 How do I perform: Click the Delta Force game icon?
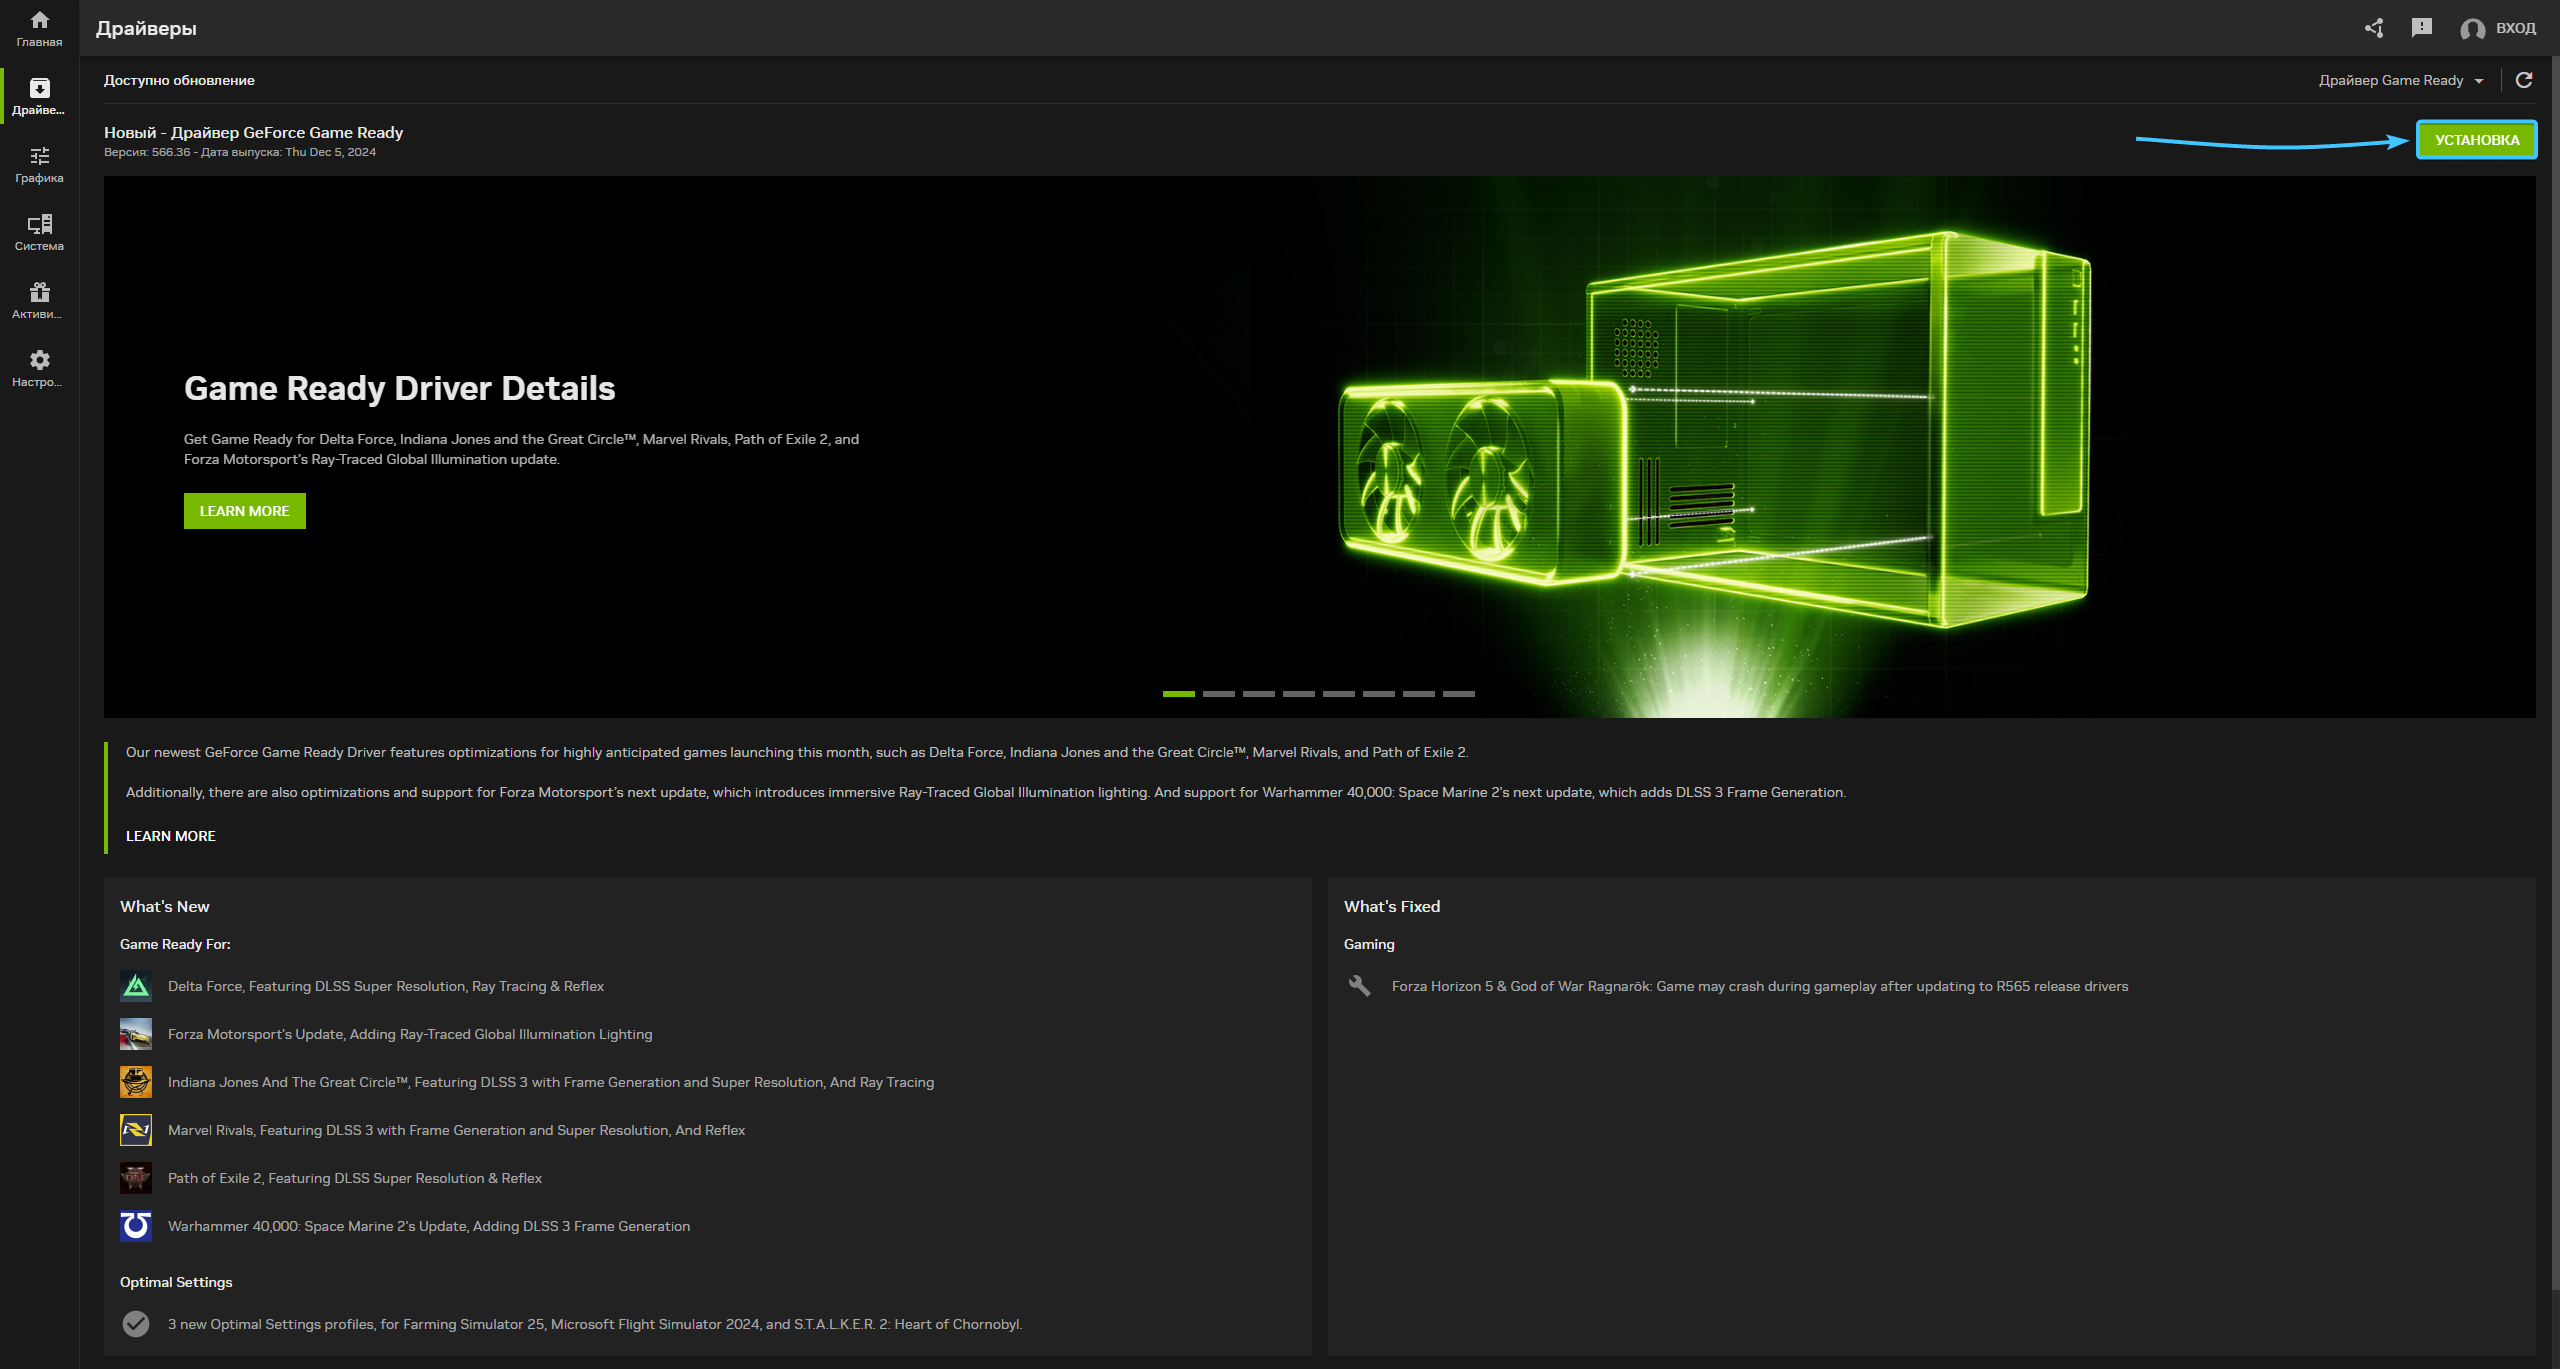point(136,986)
